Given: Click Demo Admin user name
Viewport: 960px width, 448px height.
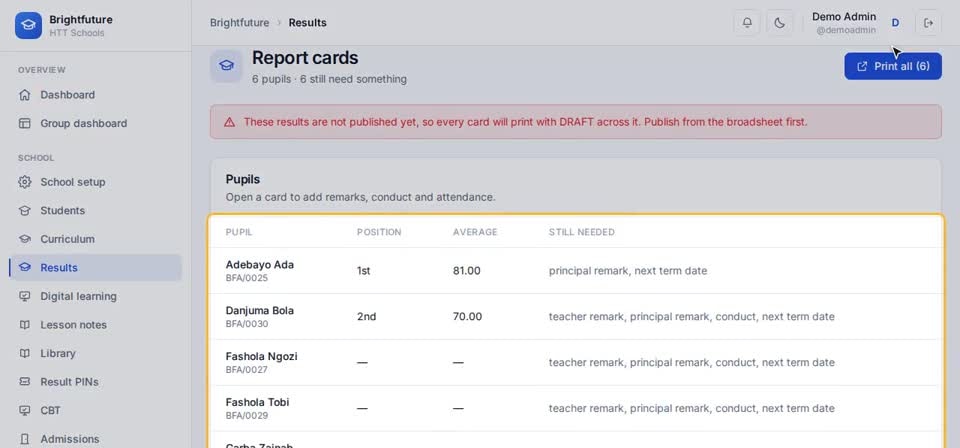Looking at the screenshot, I should pos(844,17).
